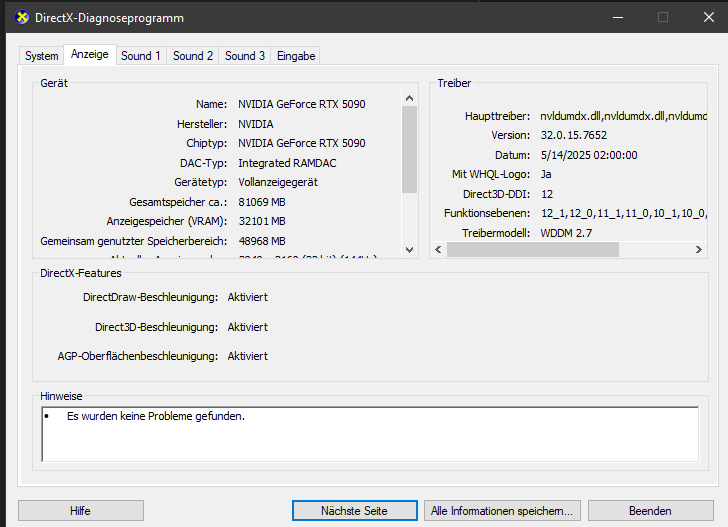Click the text Es wurden keine Probleme gefunden

point(156,416)
